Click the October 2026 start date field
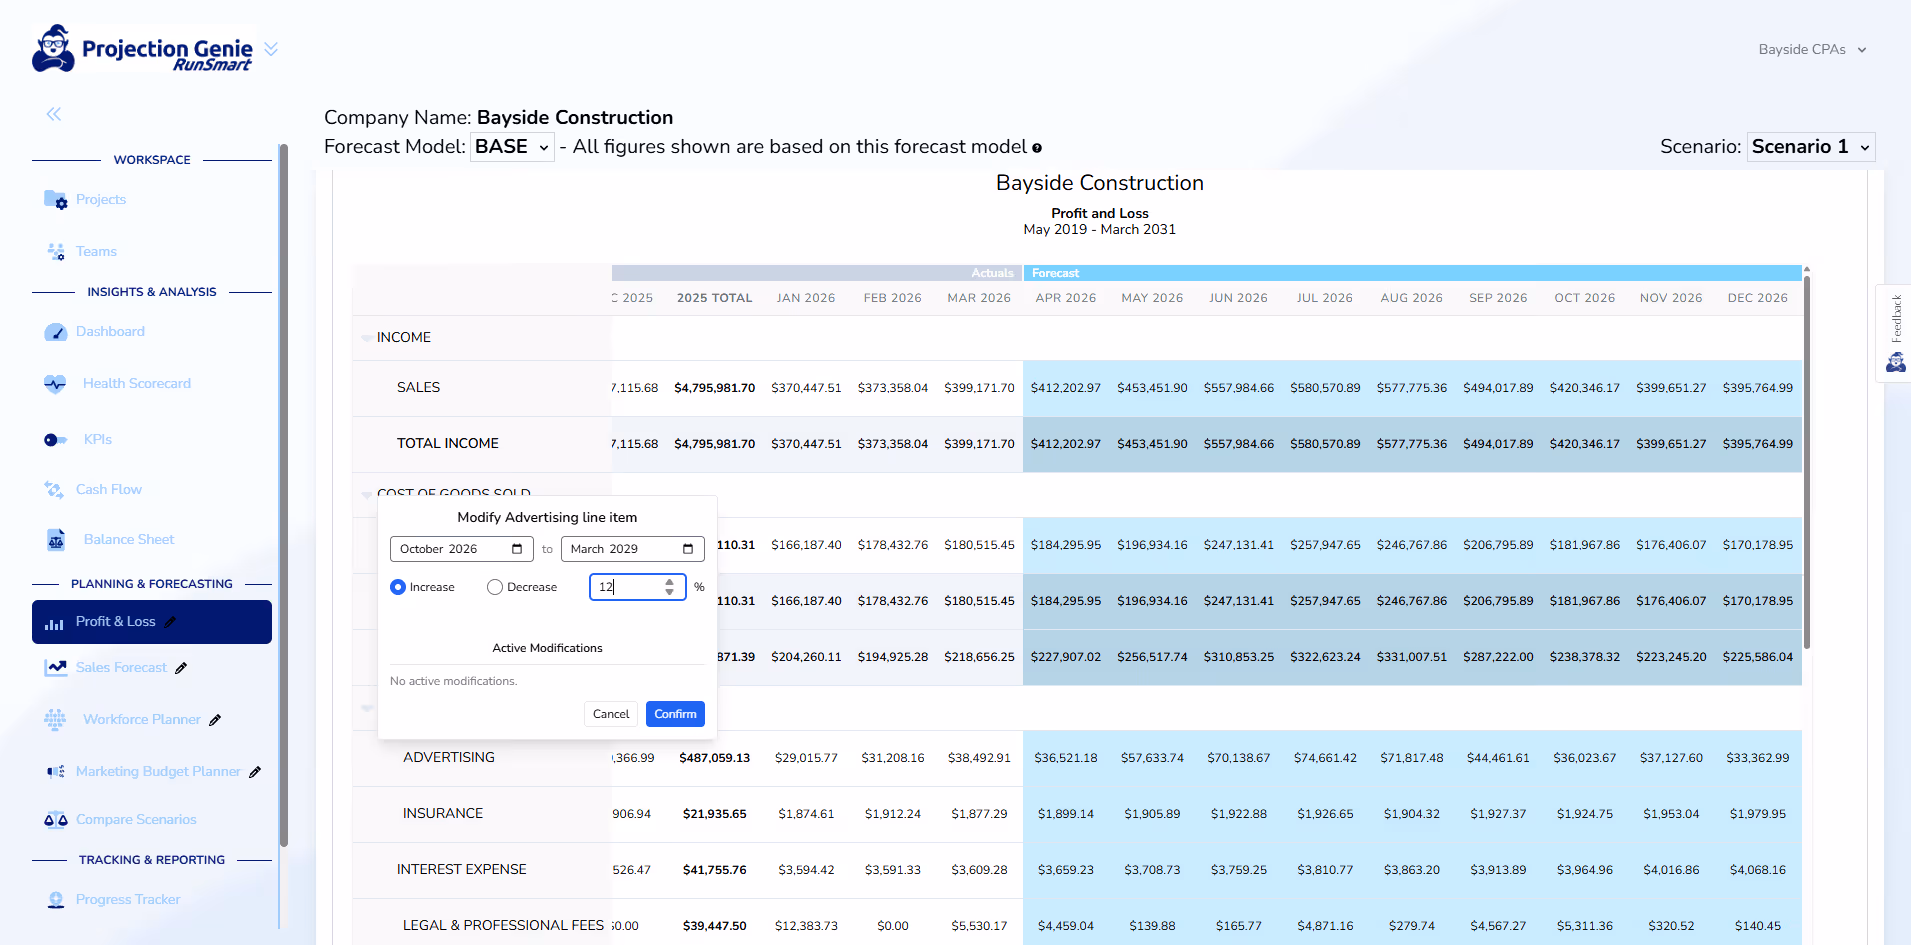The width and height of the screenshot is (1911, 945). (x=462, y=549)
